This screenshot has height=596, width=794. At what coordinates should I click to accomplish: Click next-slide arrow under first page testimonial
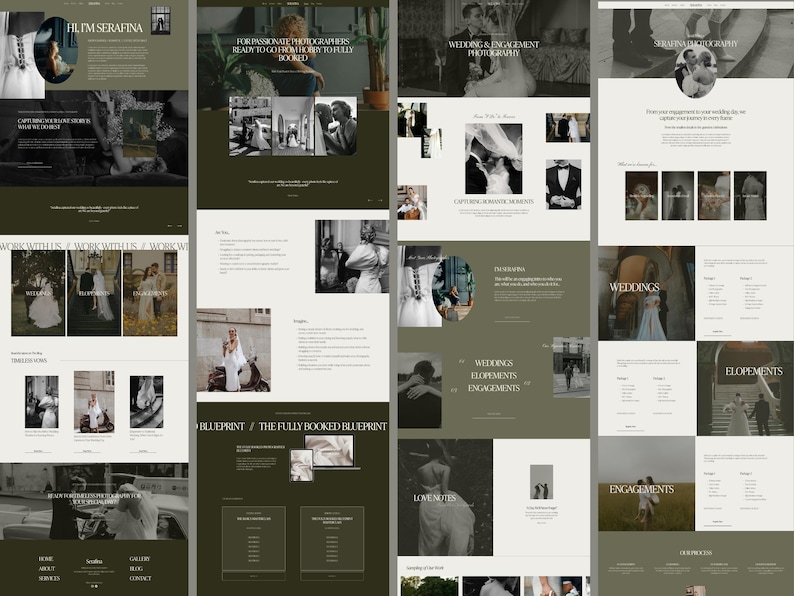179,226
